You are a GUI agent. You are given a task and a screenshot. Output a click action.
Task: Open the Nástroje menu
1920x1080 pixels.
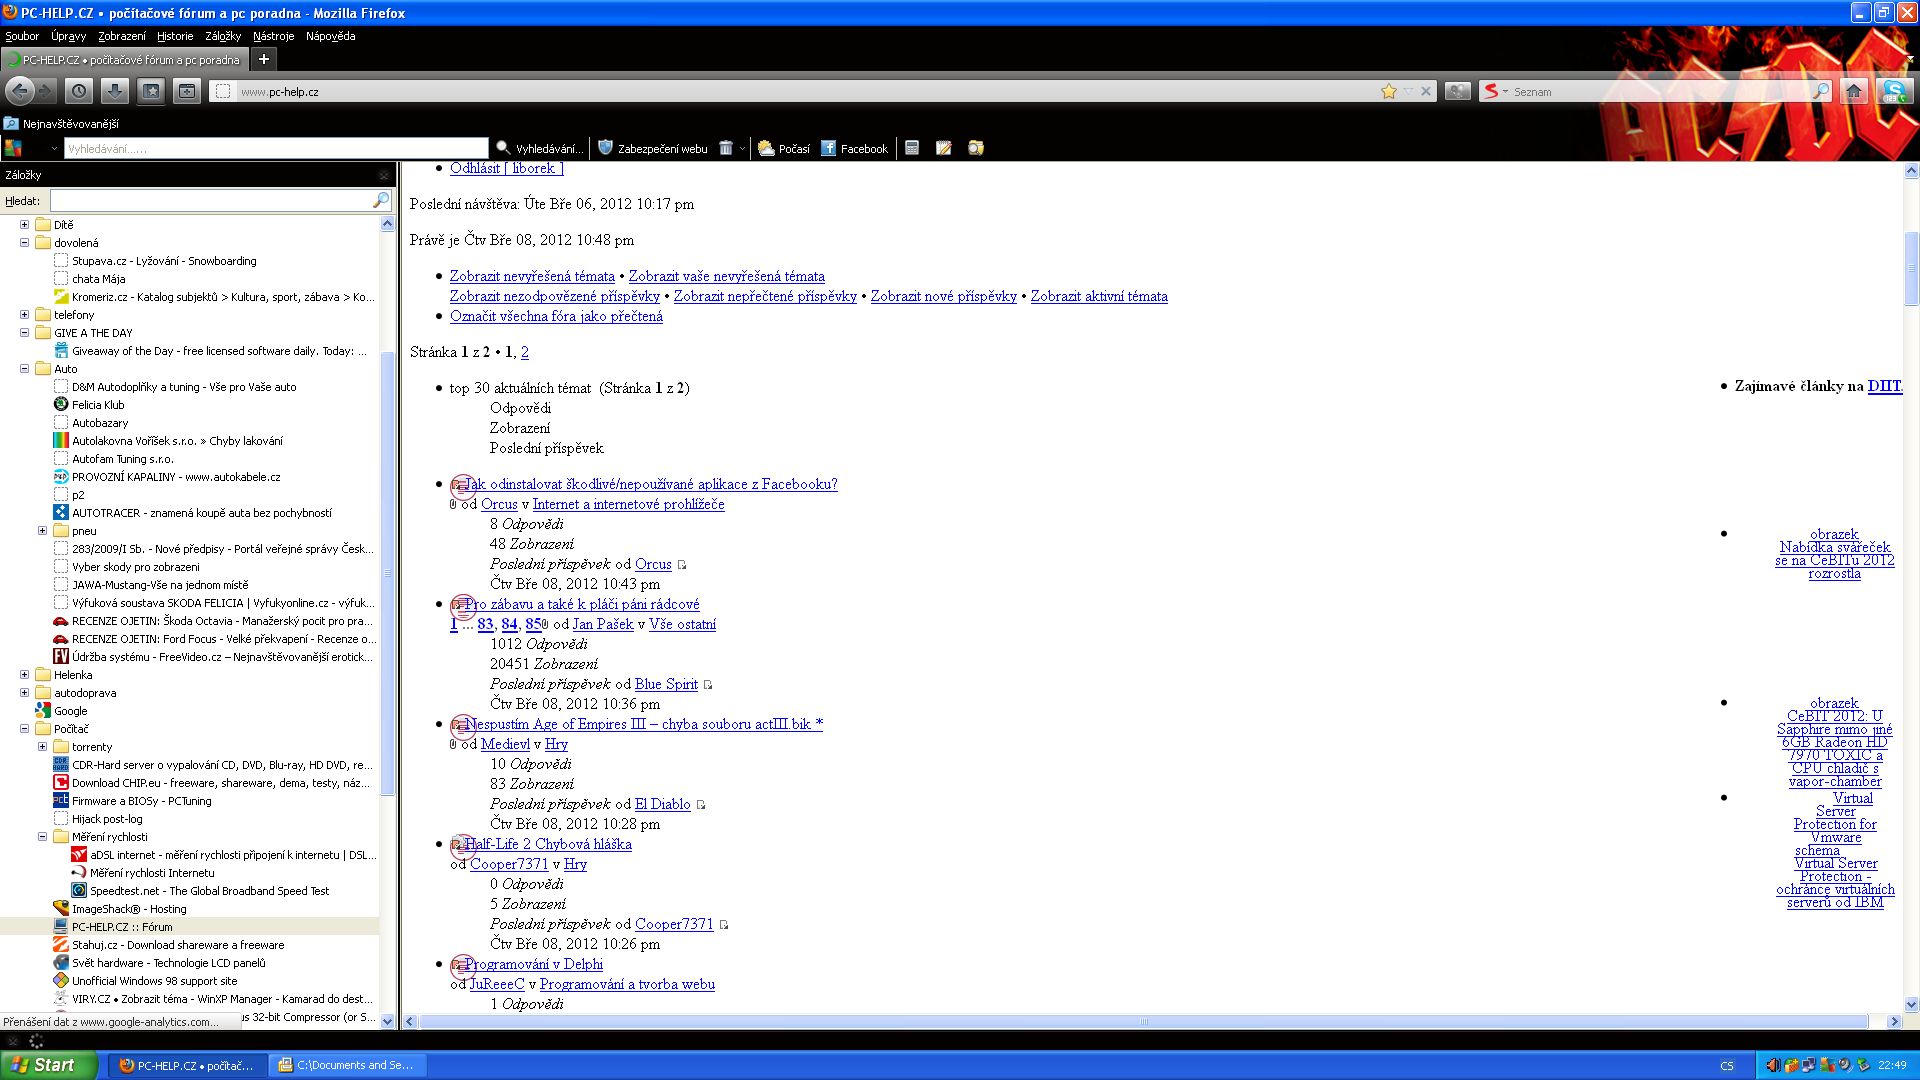pos(273,36)
